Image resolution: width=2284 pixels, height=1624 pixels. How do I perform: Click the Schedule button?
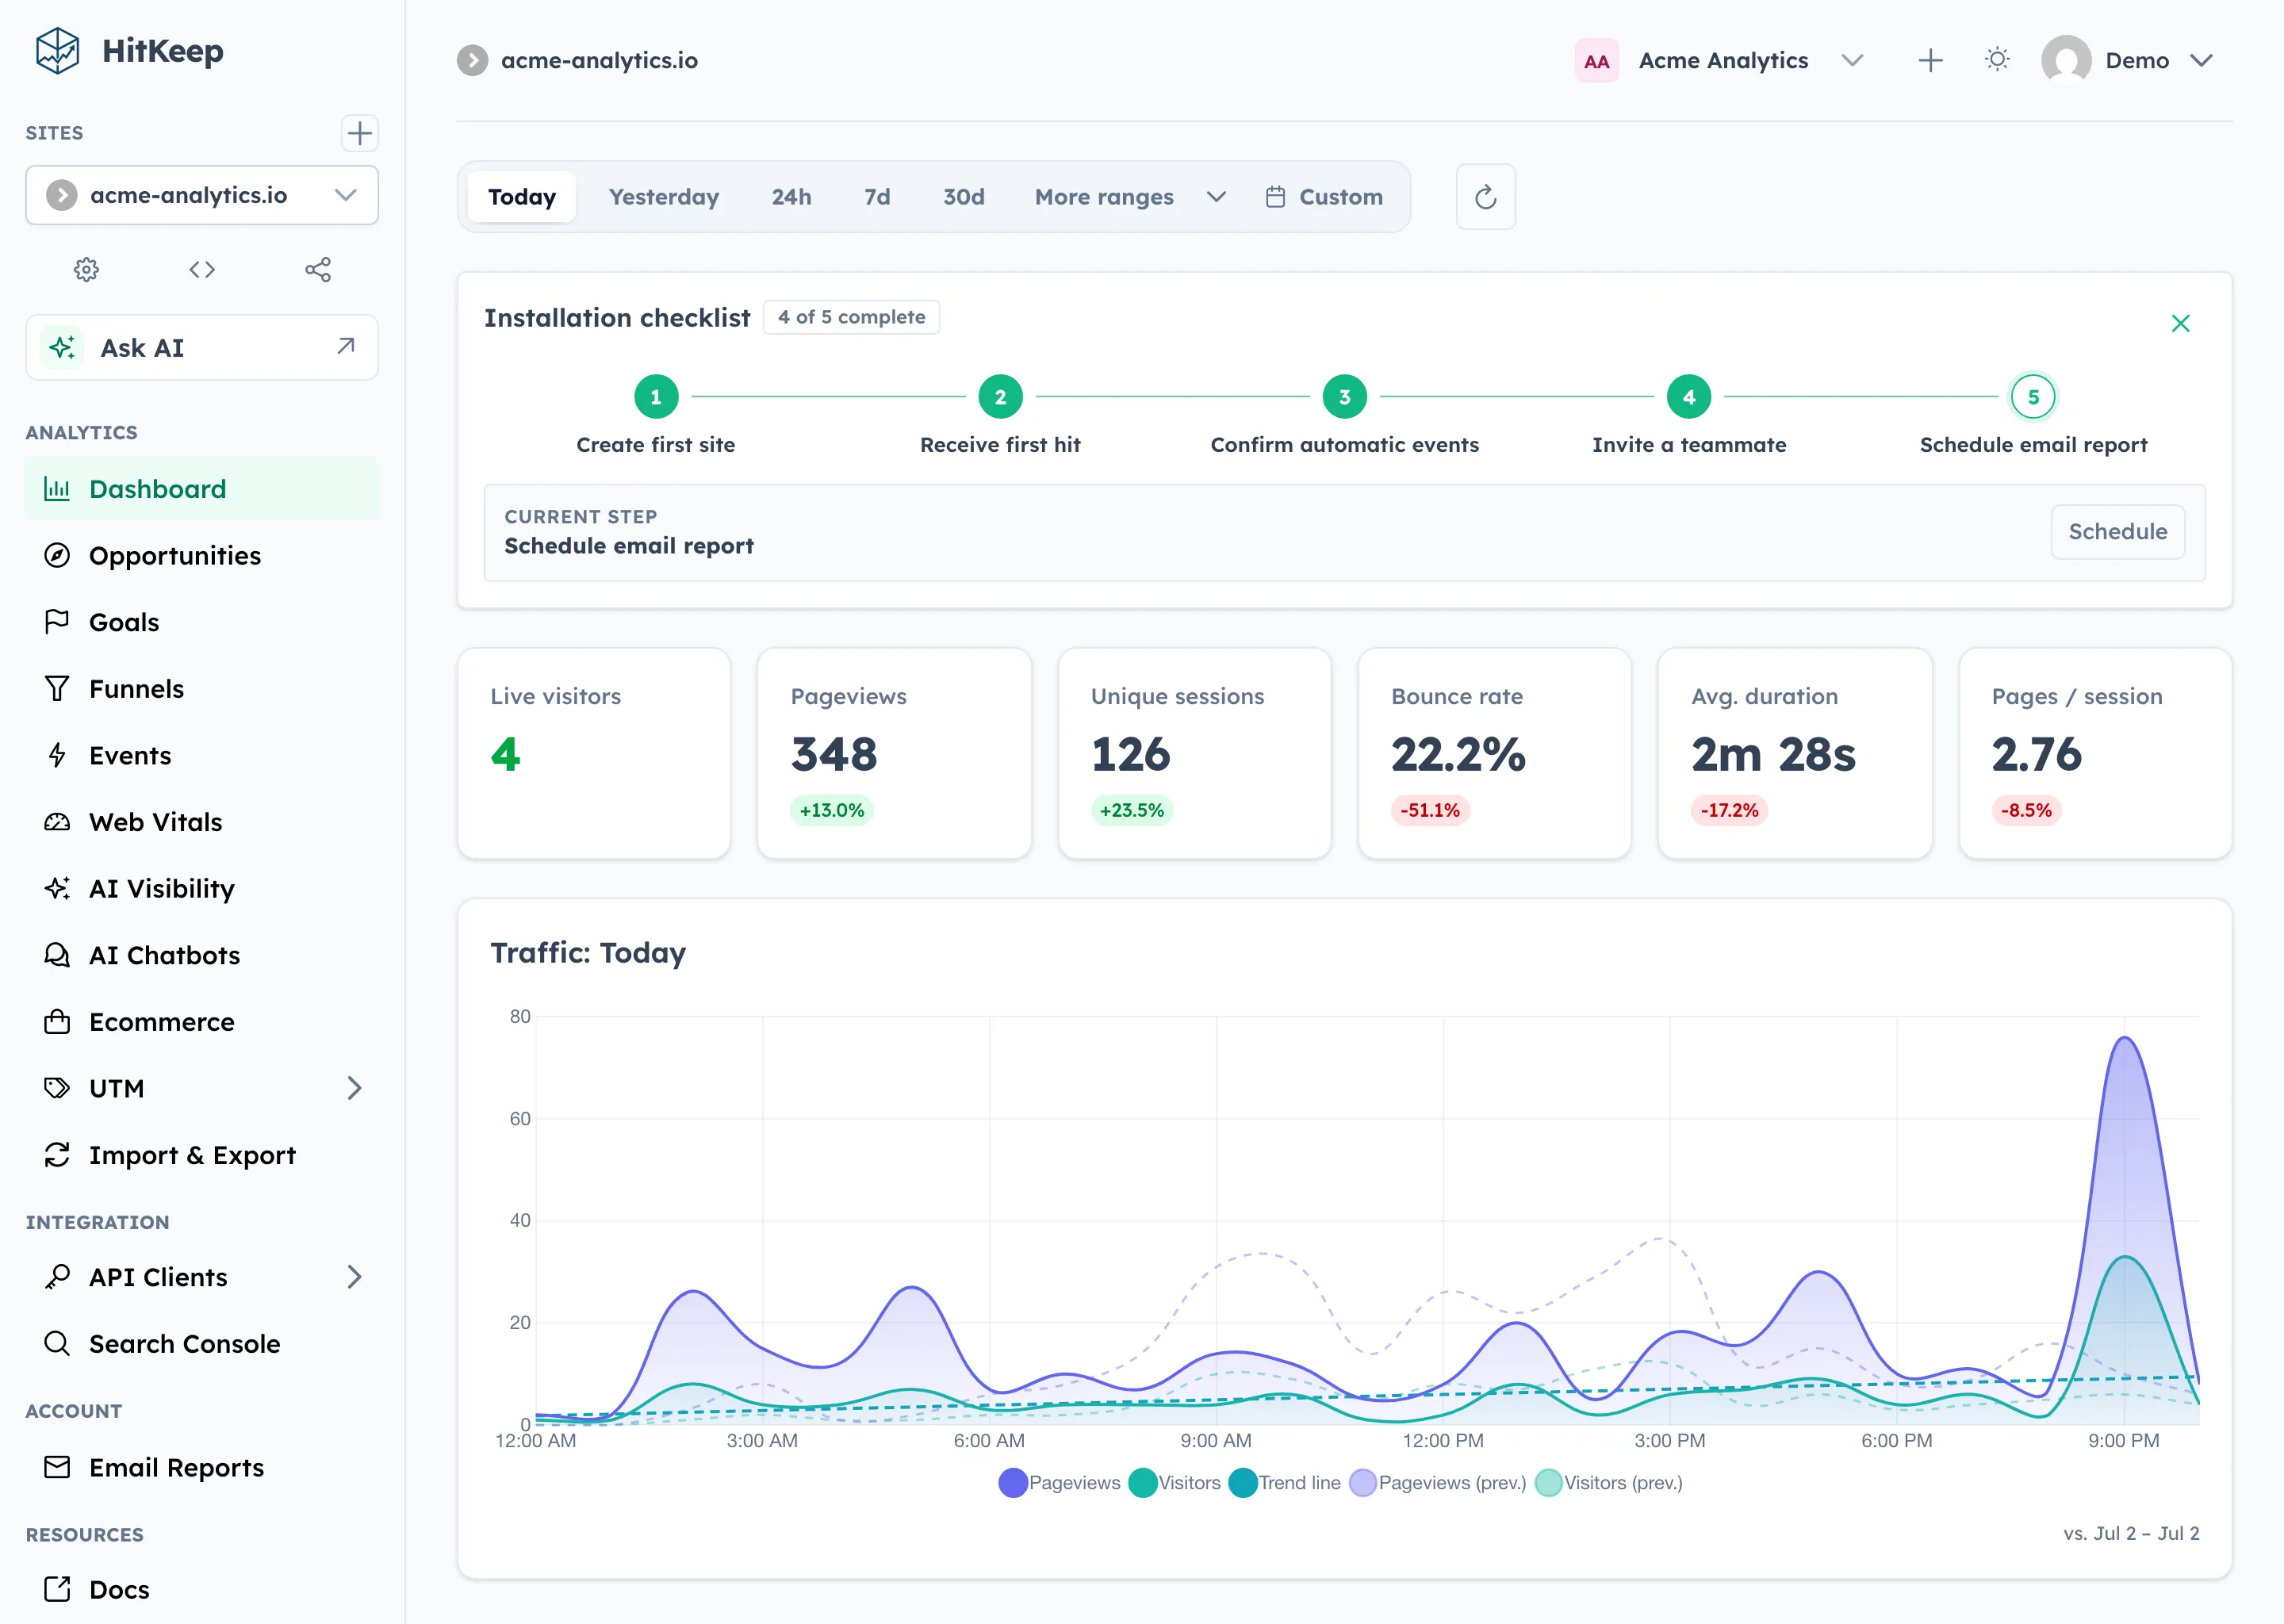pos(2117,531)
